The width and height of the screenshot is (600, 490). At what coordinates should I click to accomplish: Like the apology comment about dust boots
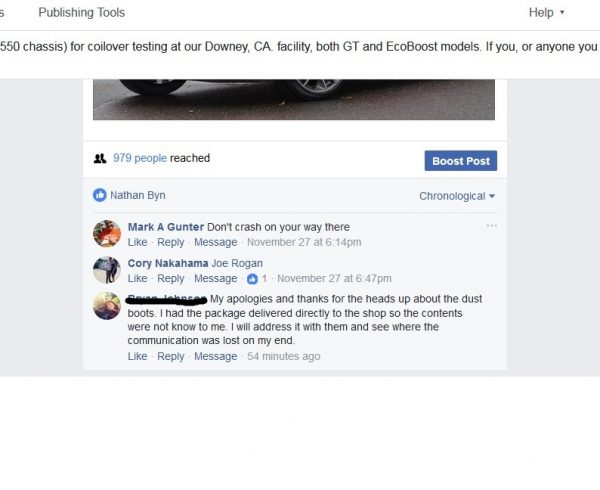(x=137, y=356)
